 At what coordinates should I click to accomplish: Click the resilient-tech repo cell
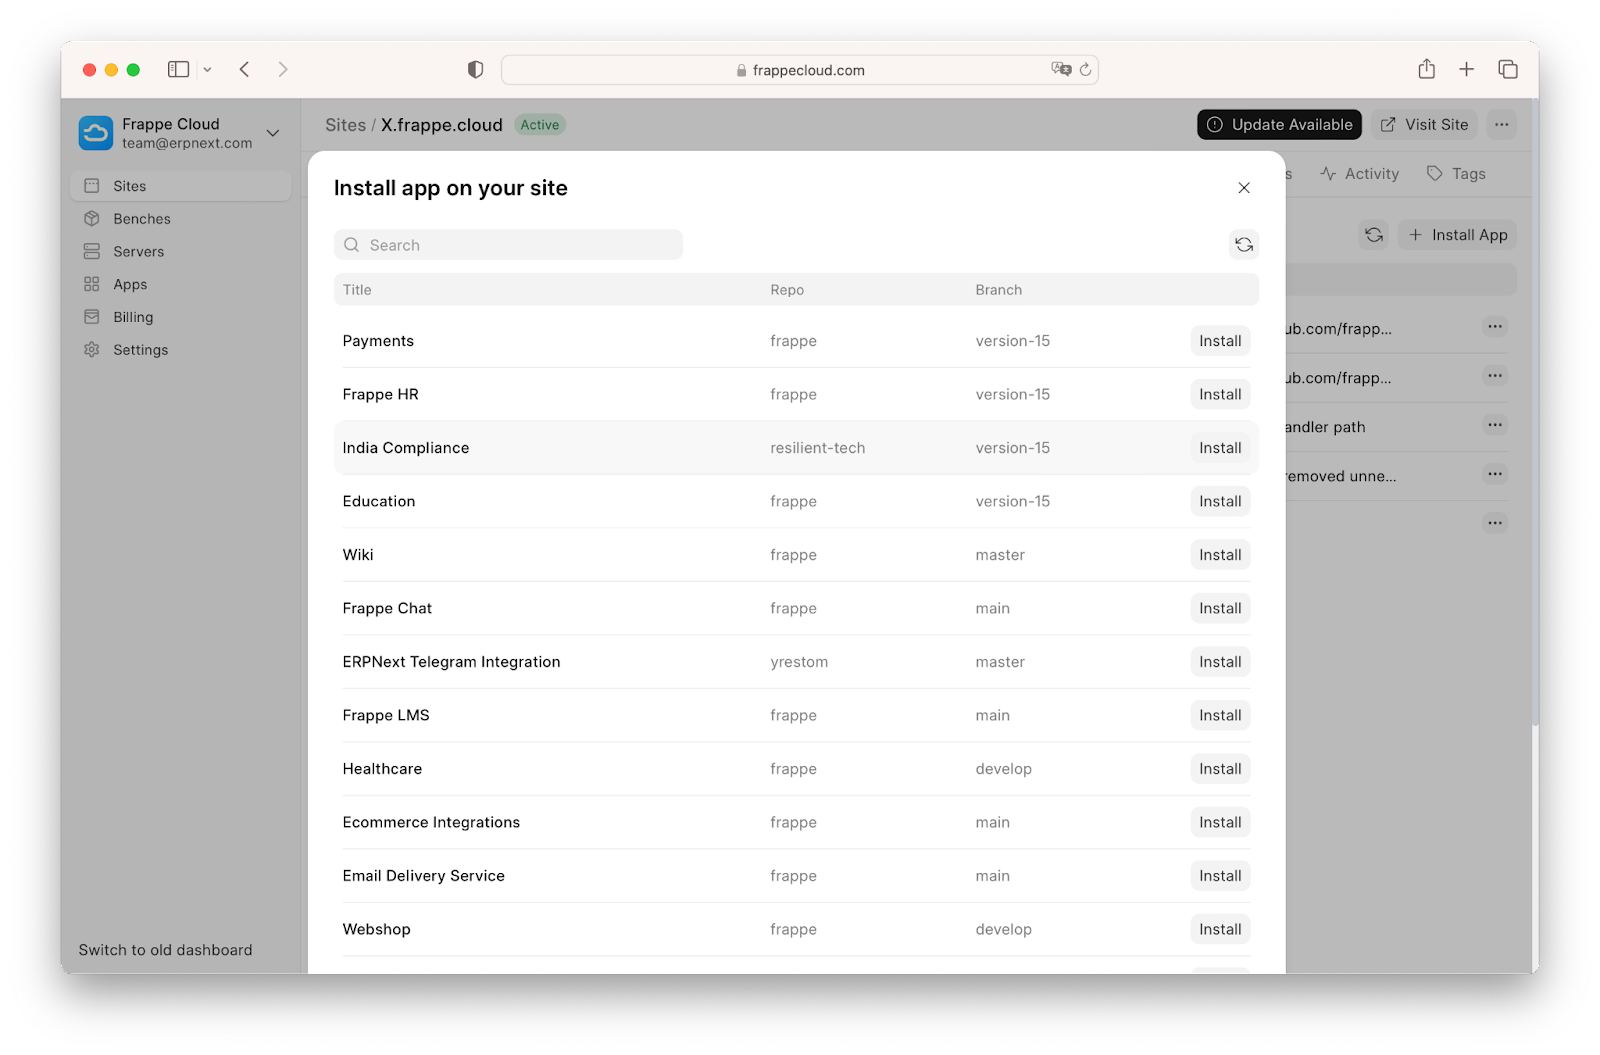[818, 448]
